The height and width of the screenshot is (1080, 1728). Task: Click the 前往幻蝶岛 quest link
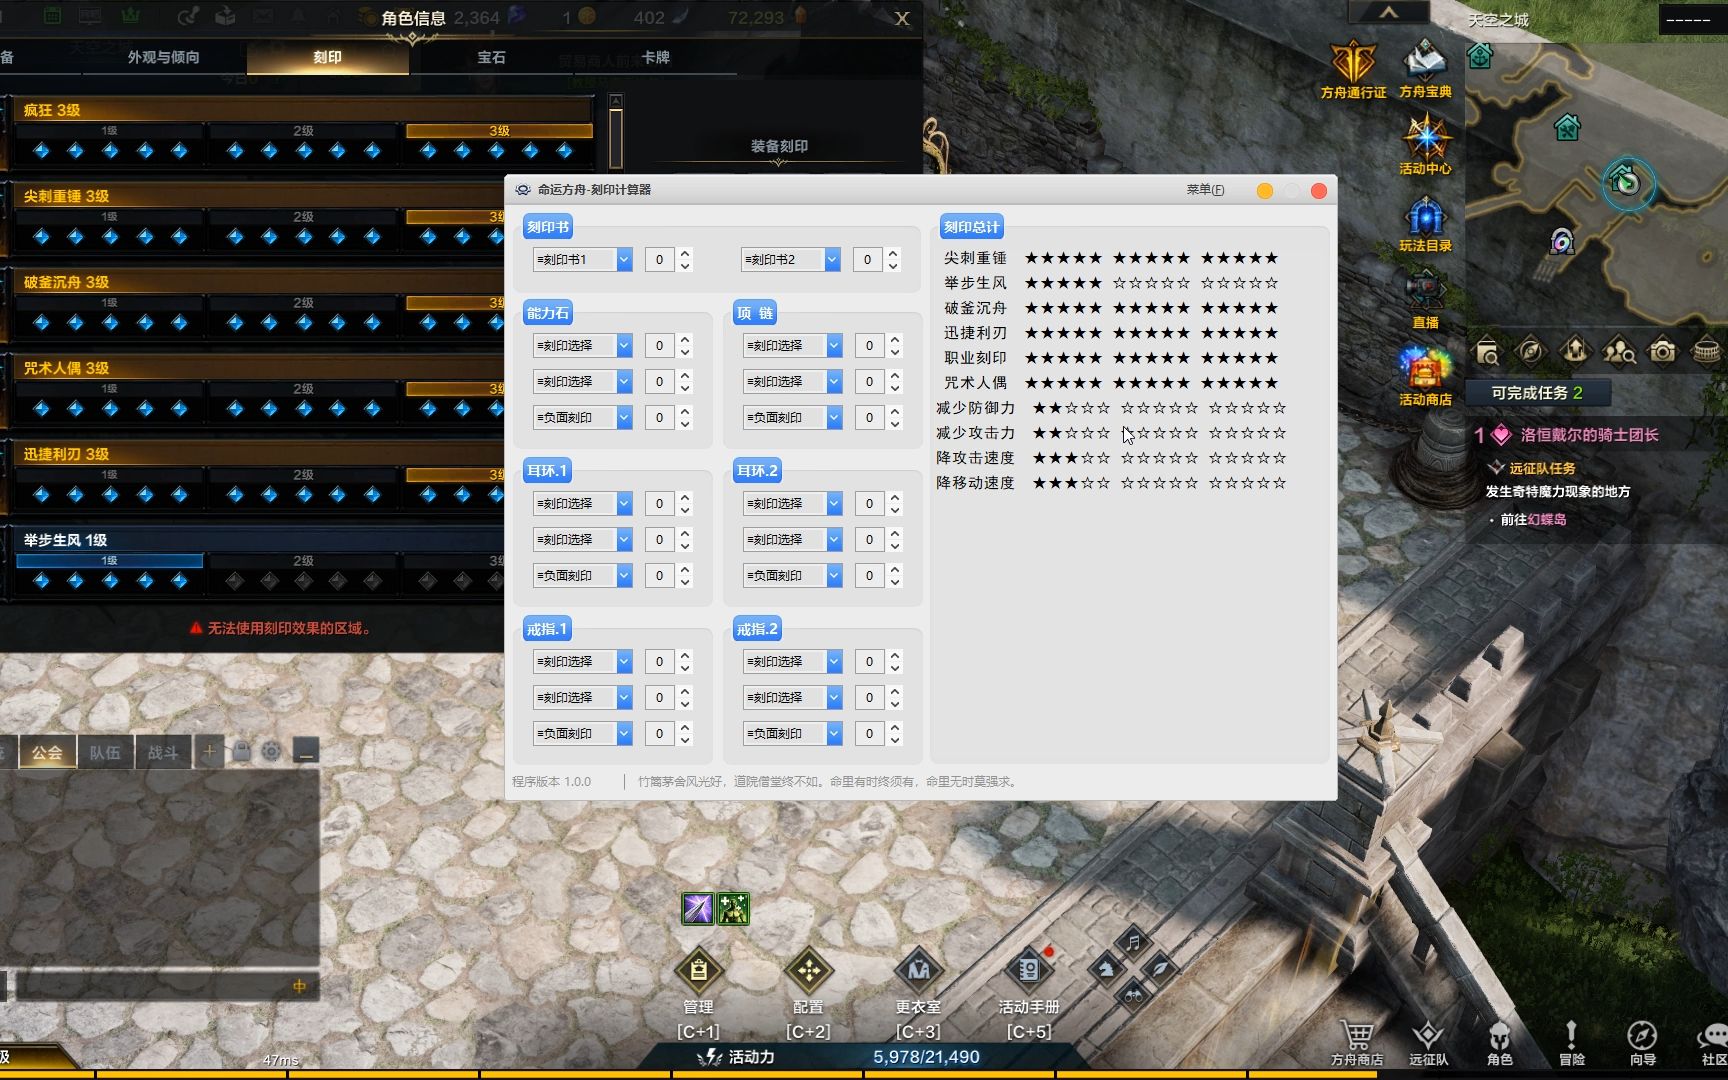coord(1533,520)
